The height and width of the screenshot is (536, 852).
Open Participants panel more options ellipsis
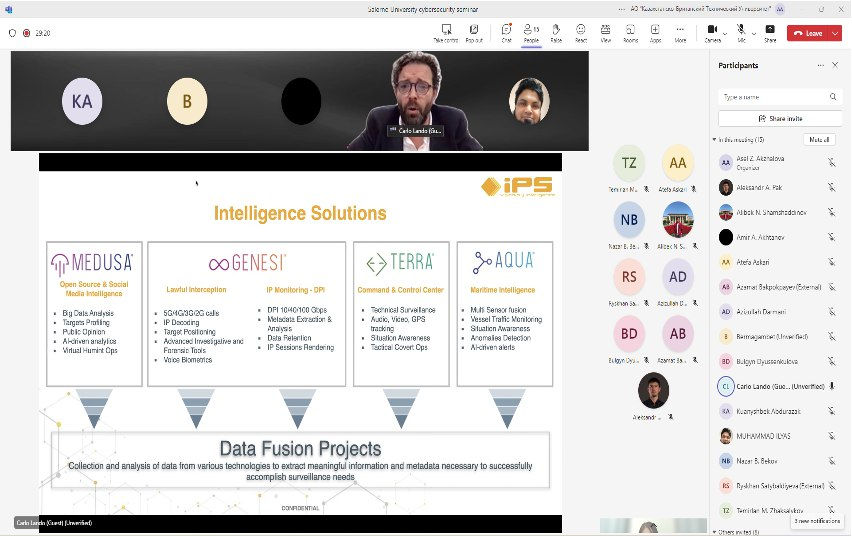820,65
